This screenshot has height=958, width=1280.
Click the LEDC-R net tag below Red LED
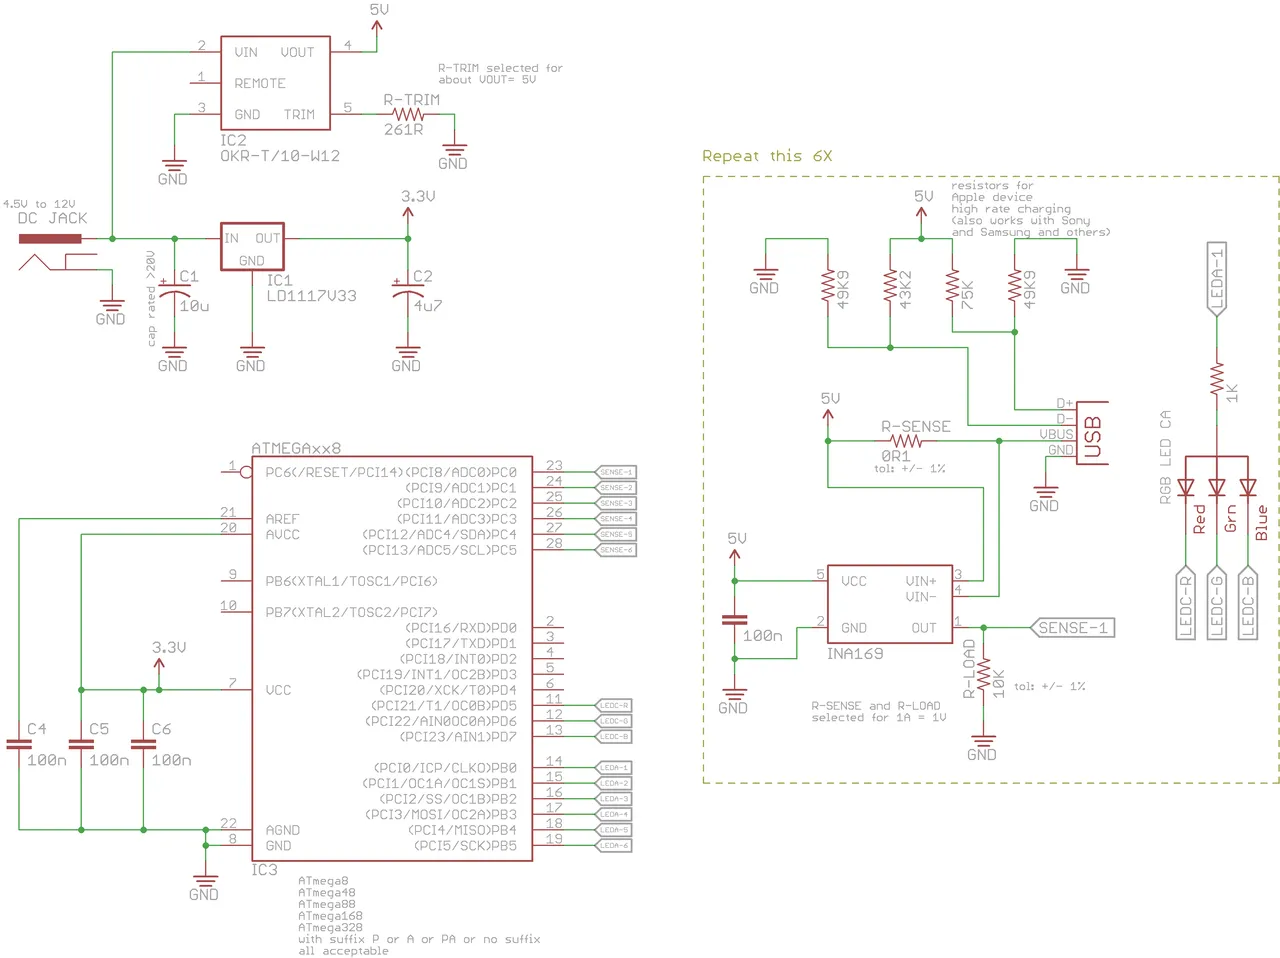click(x=1186, y=603)
